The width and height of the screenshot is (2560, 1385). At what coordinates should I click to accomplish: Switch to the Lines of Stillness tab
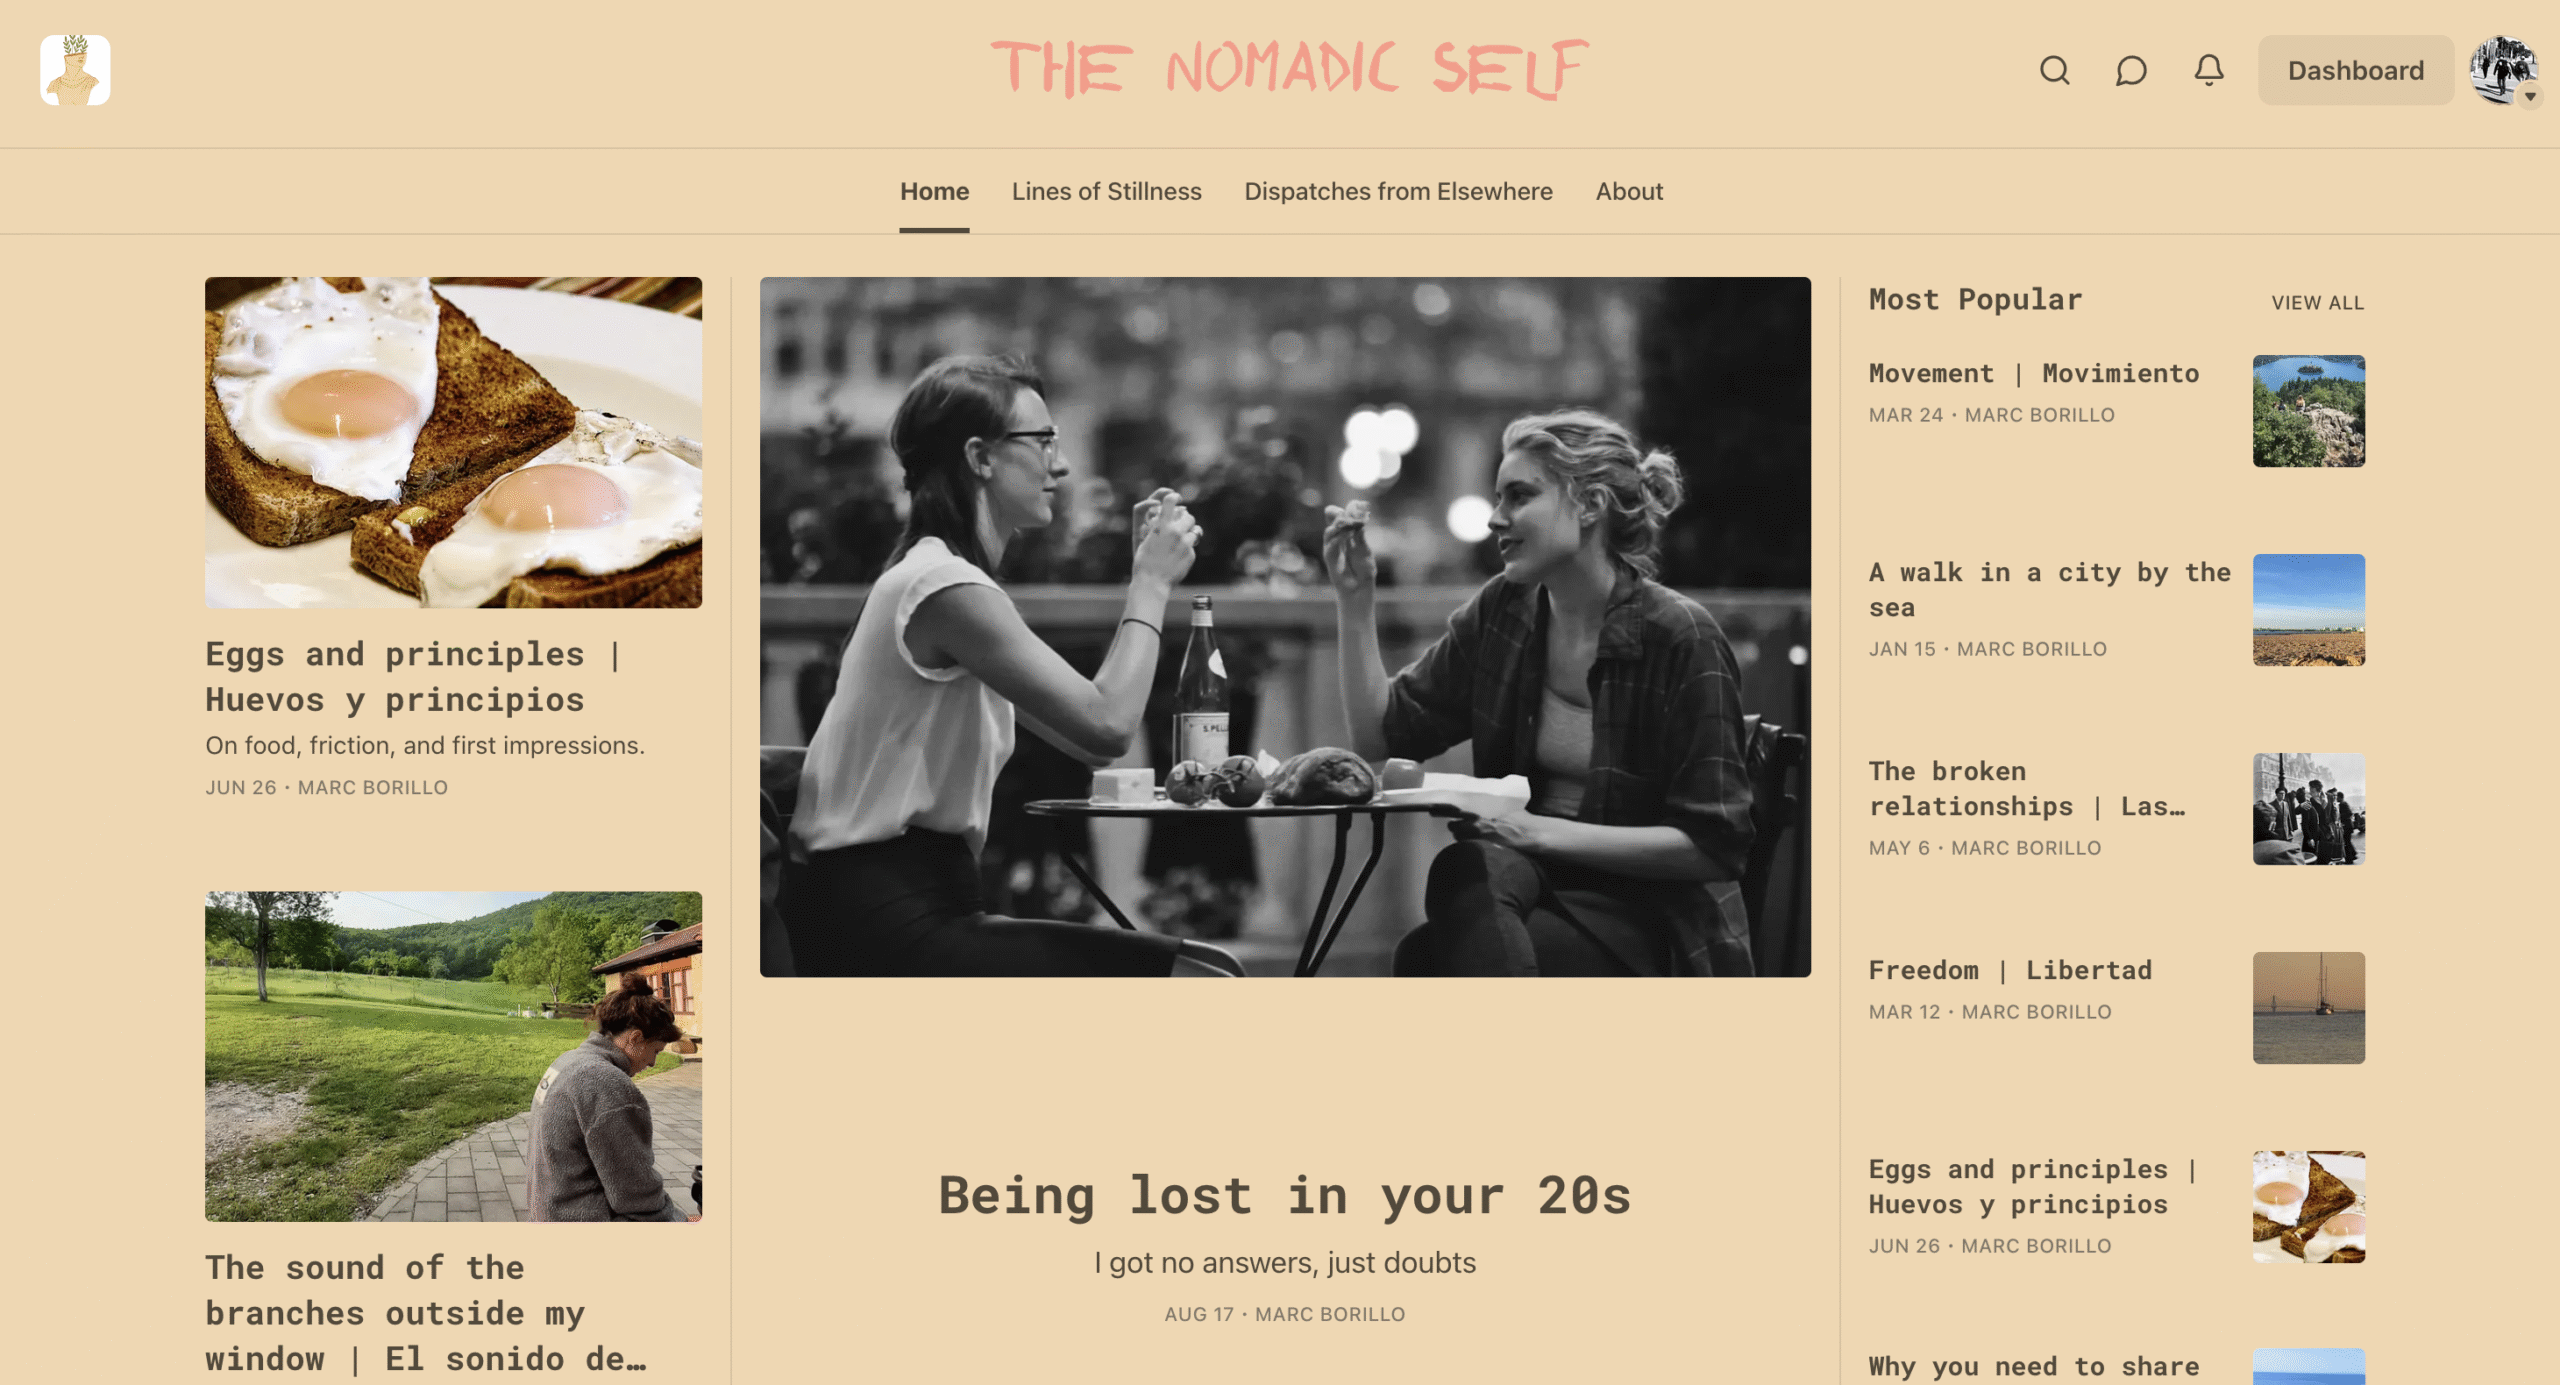[1106, 191]
